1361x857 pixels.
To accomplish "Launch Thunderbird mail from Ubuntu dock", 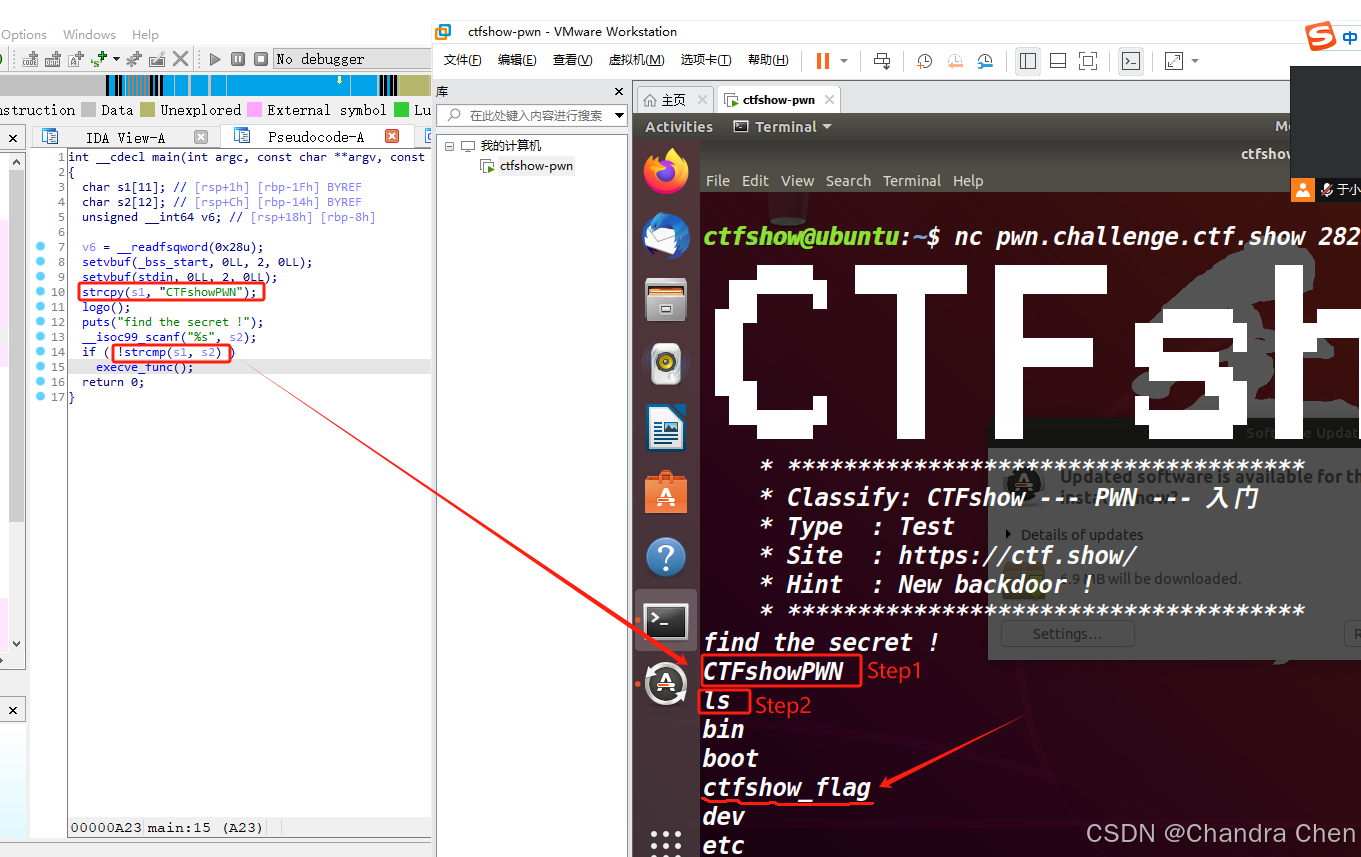I will 666,237.
